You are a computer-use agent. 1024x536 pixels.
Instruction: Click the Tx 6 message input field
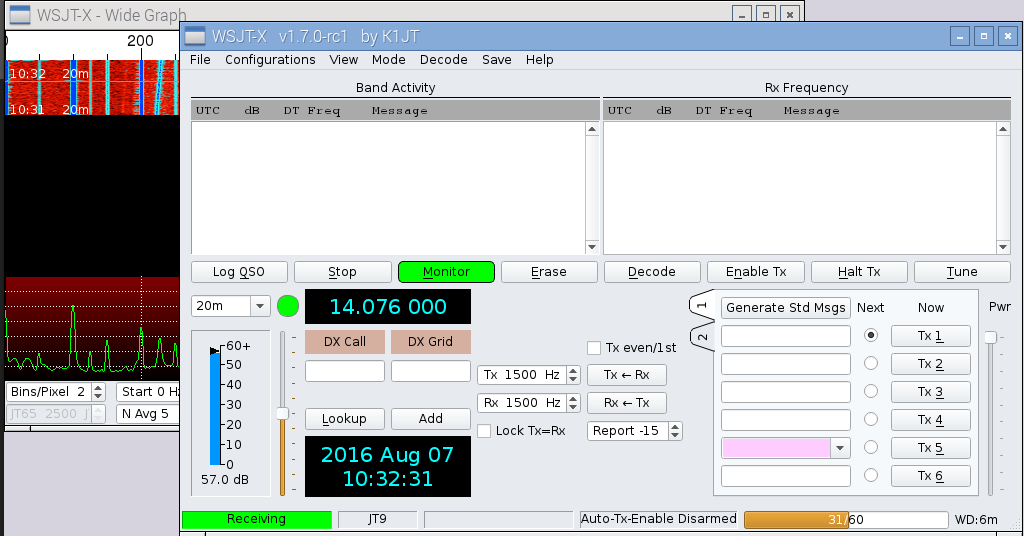pos(786,476)
